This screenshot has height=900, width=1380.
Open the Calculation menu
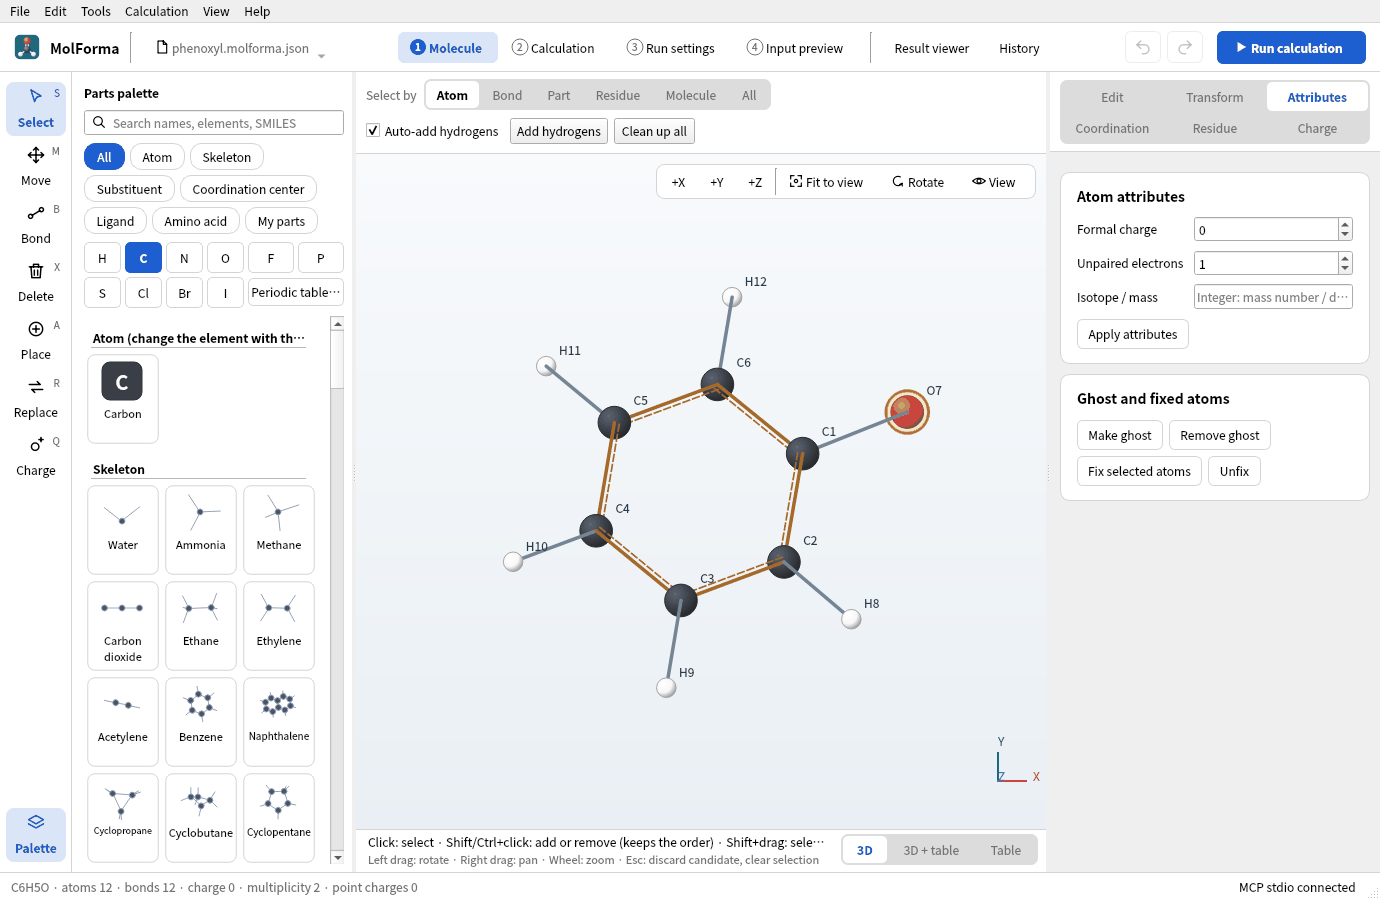[x=156, y=11]
